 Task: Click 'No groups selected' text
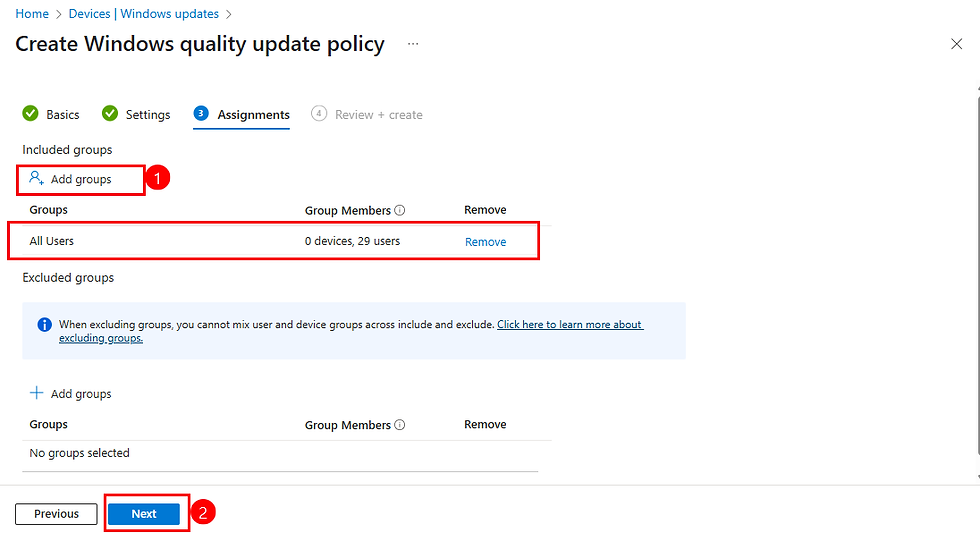pos(79,453)
